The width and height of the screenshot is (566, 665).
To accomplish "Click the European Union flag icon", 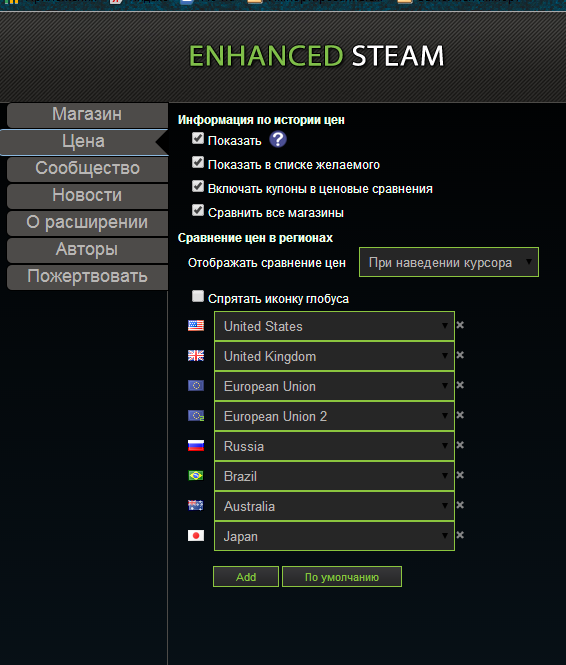I will coord(196,386).
